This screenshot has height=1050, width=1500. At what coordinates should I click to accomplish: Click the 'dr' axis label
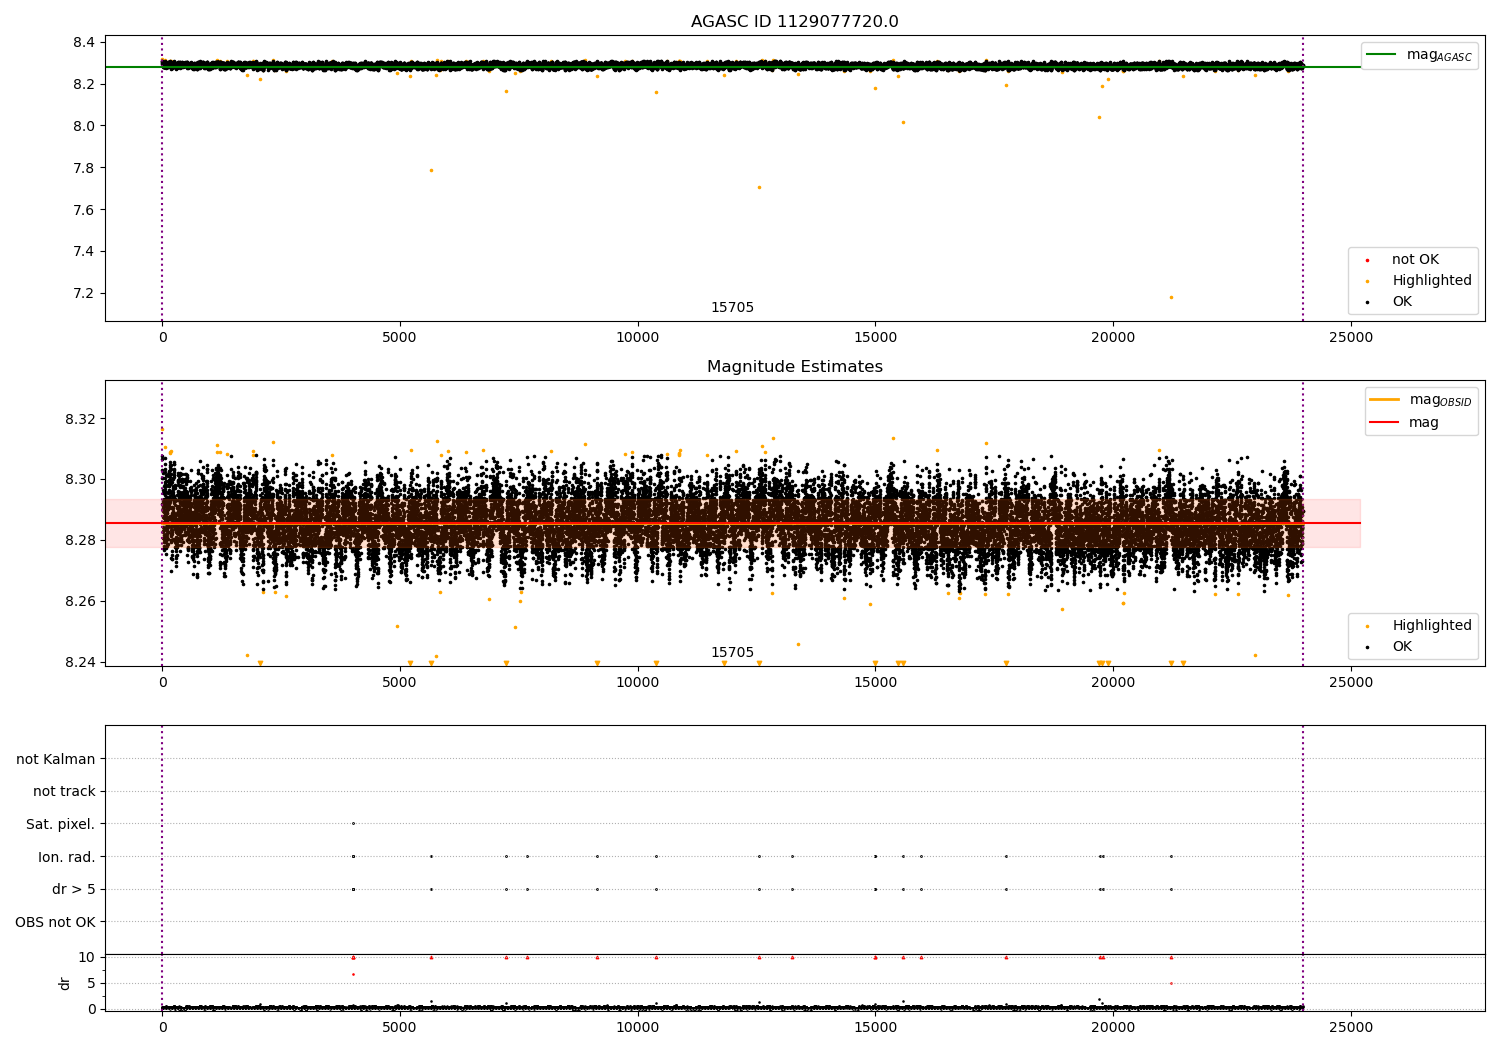[x=65, y=983]
